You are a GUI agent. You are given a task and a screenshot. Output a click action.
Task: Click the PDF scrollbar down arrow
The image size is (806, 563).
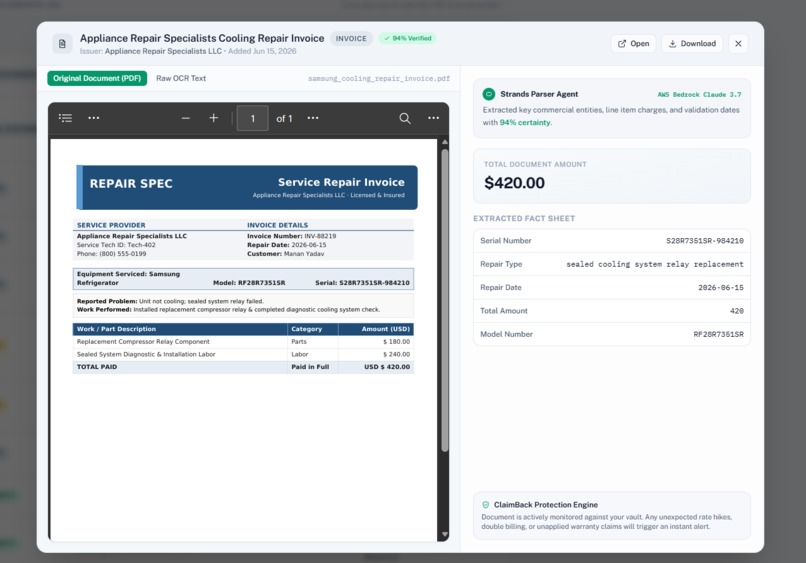(445, 535)
